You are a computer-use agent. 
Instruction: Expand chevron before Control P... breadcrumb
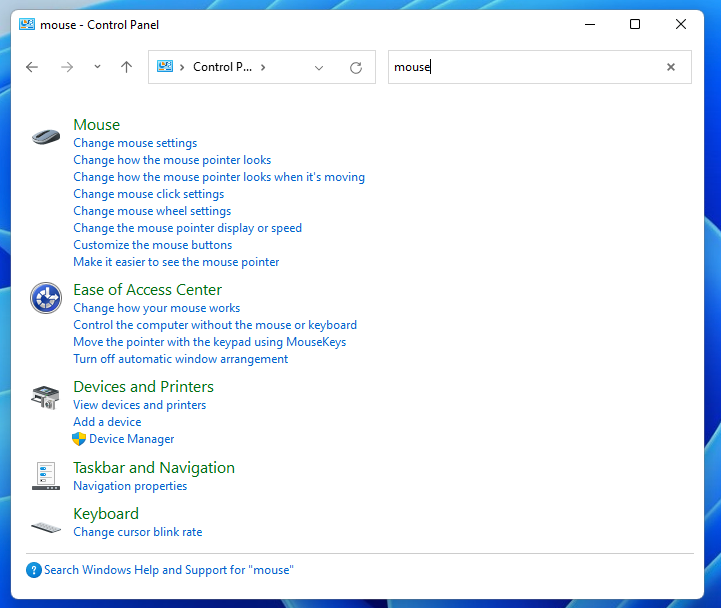pyautogui.click(x=182, y=67)
